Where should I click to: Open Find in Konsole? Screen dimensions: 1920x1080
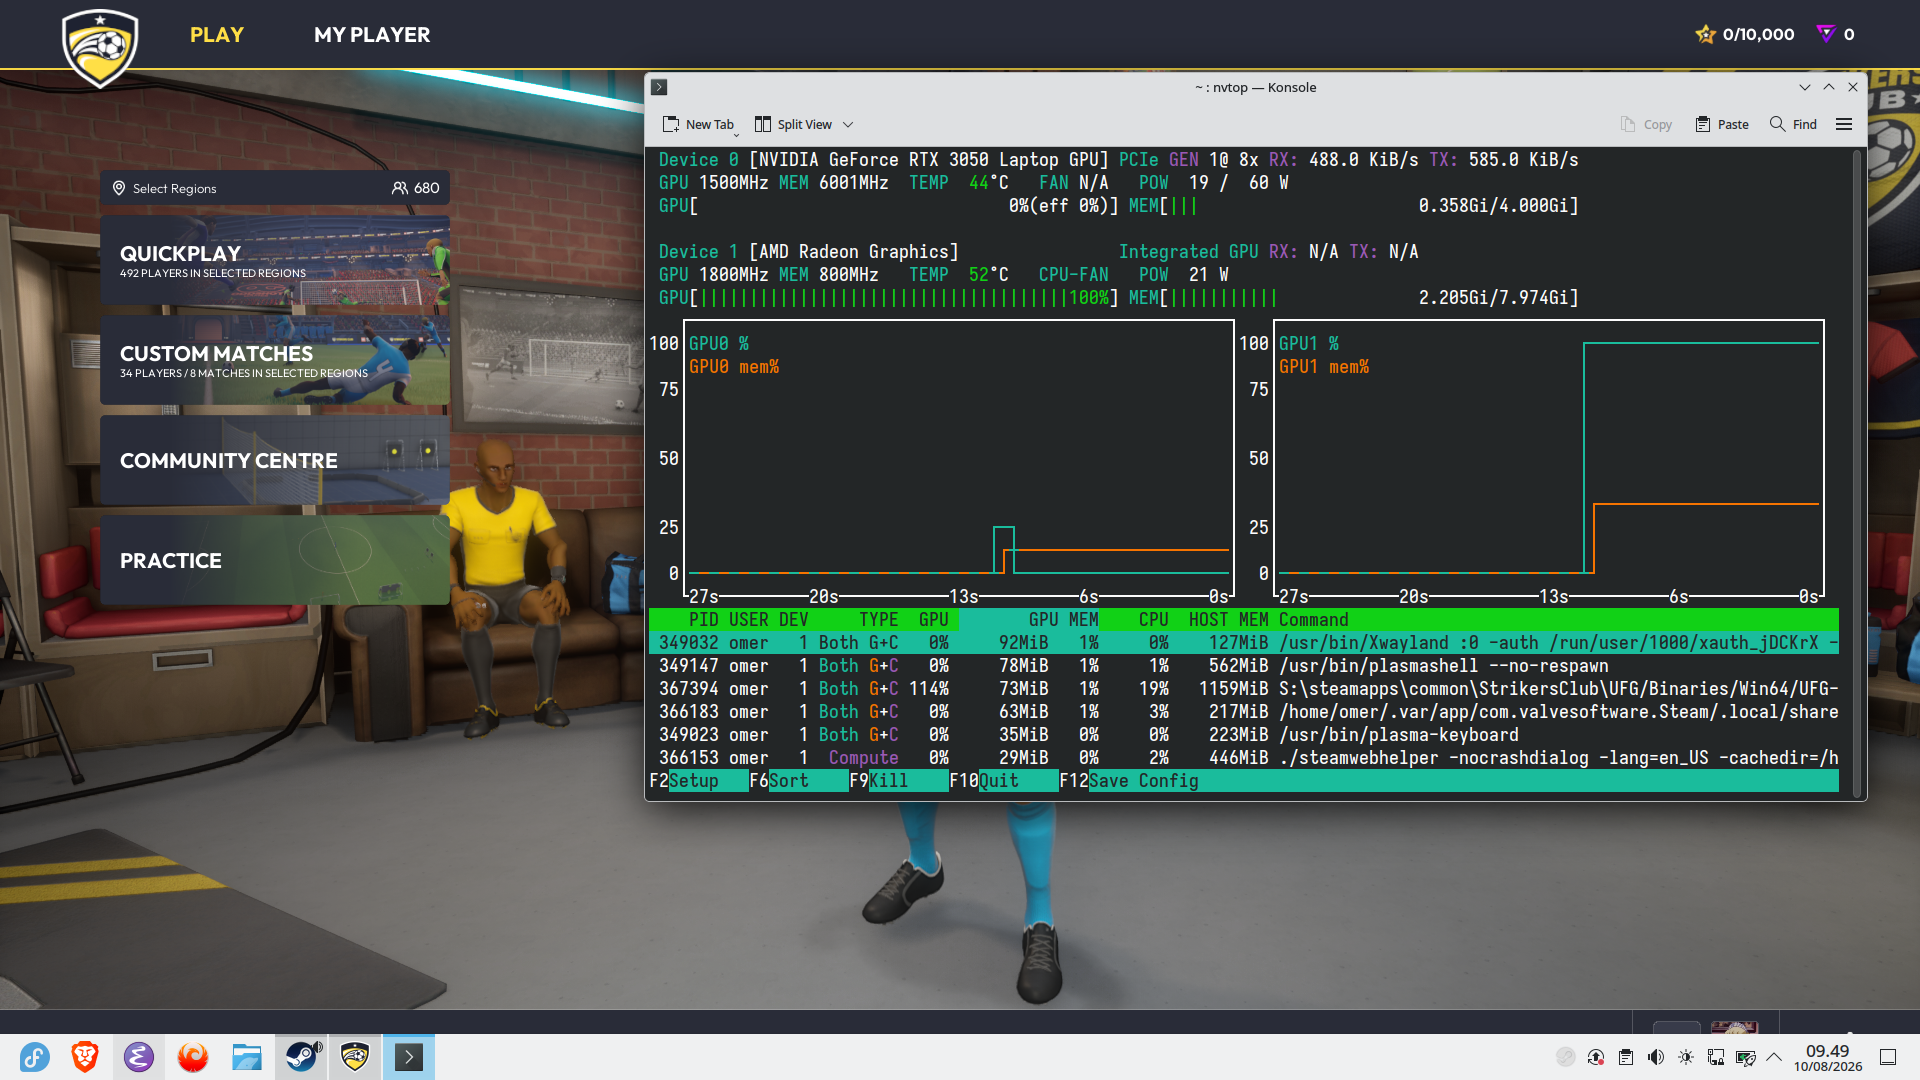(x=1793, y=124)
